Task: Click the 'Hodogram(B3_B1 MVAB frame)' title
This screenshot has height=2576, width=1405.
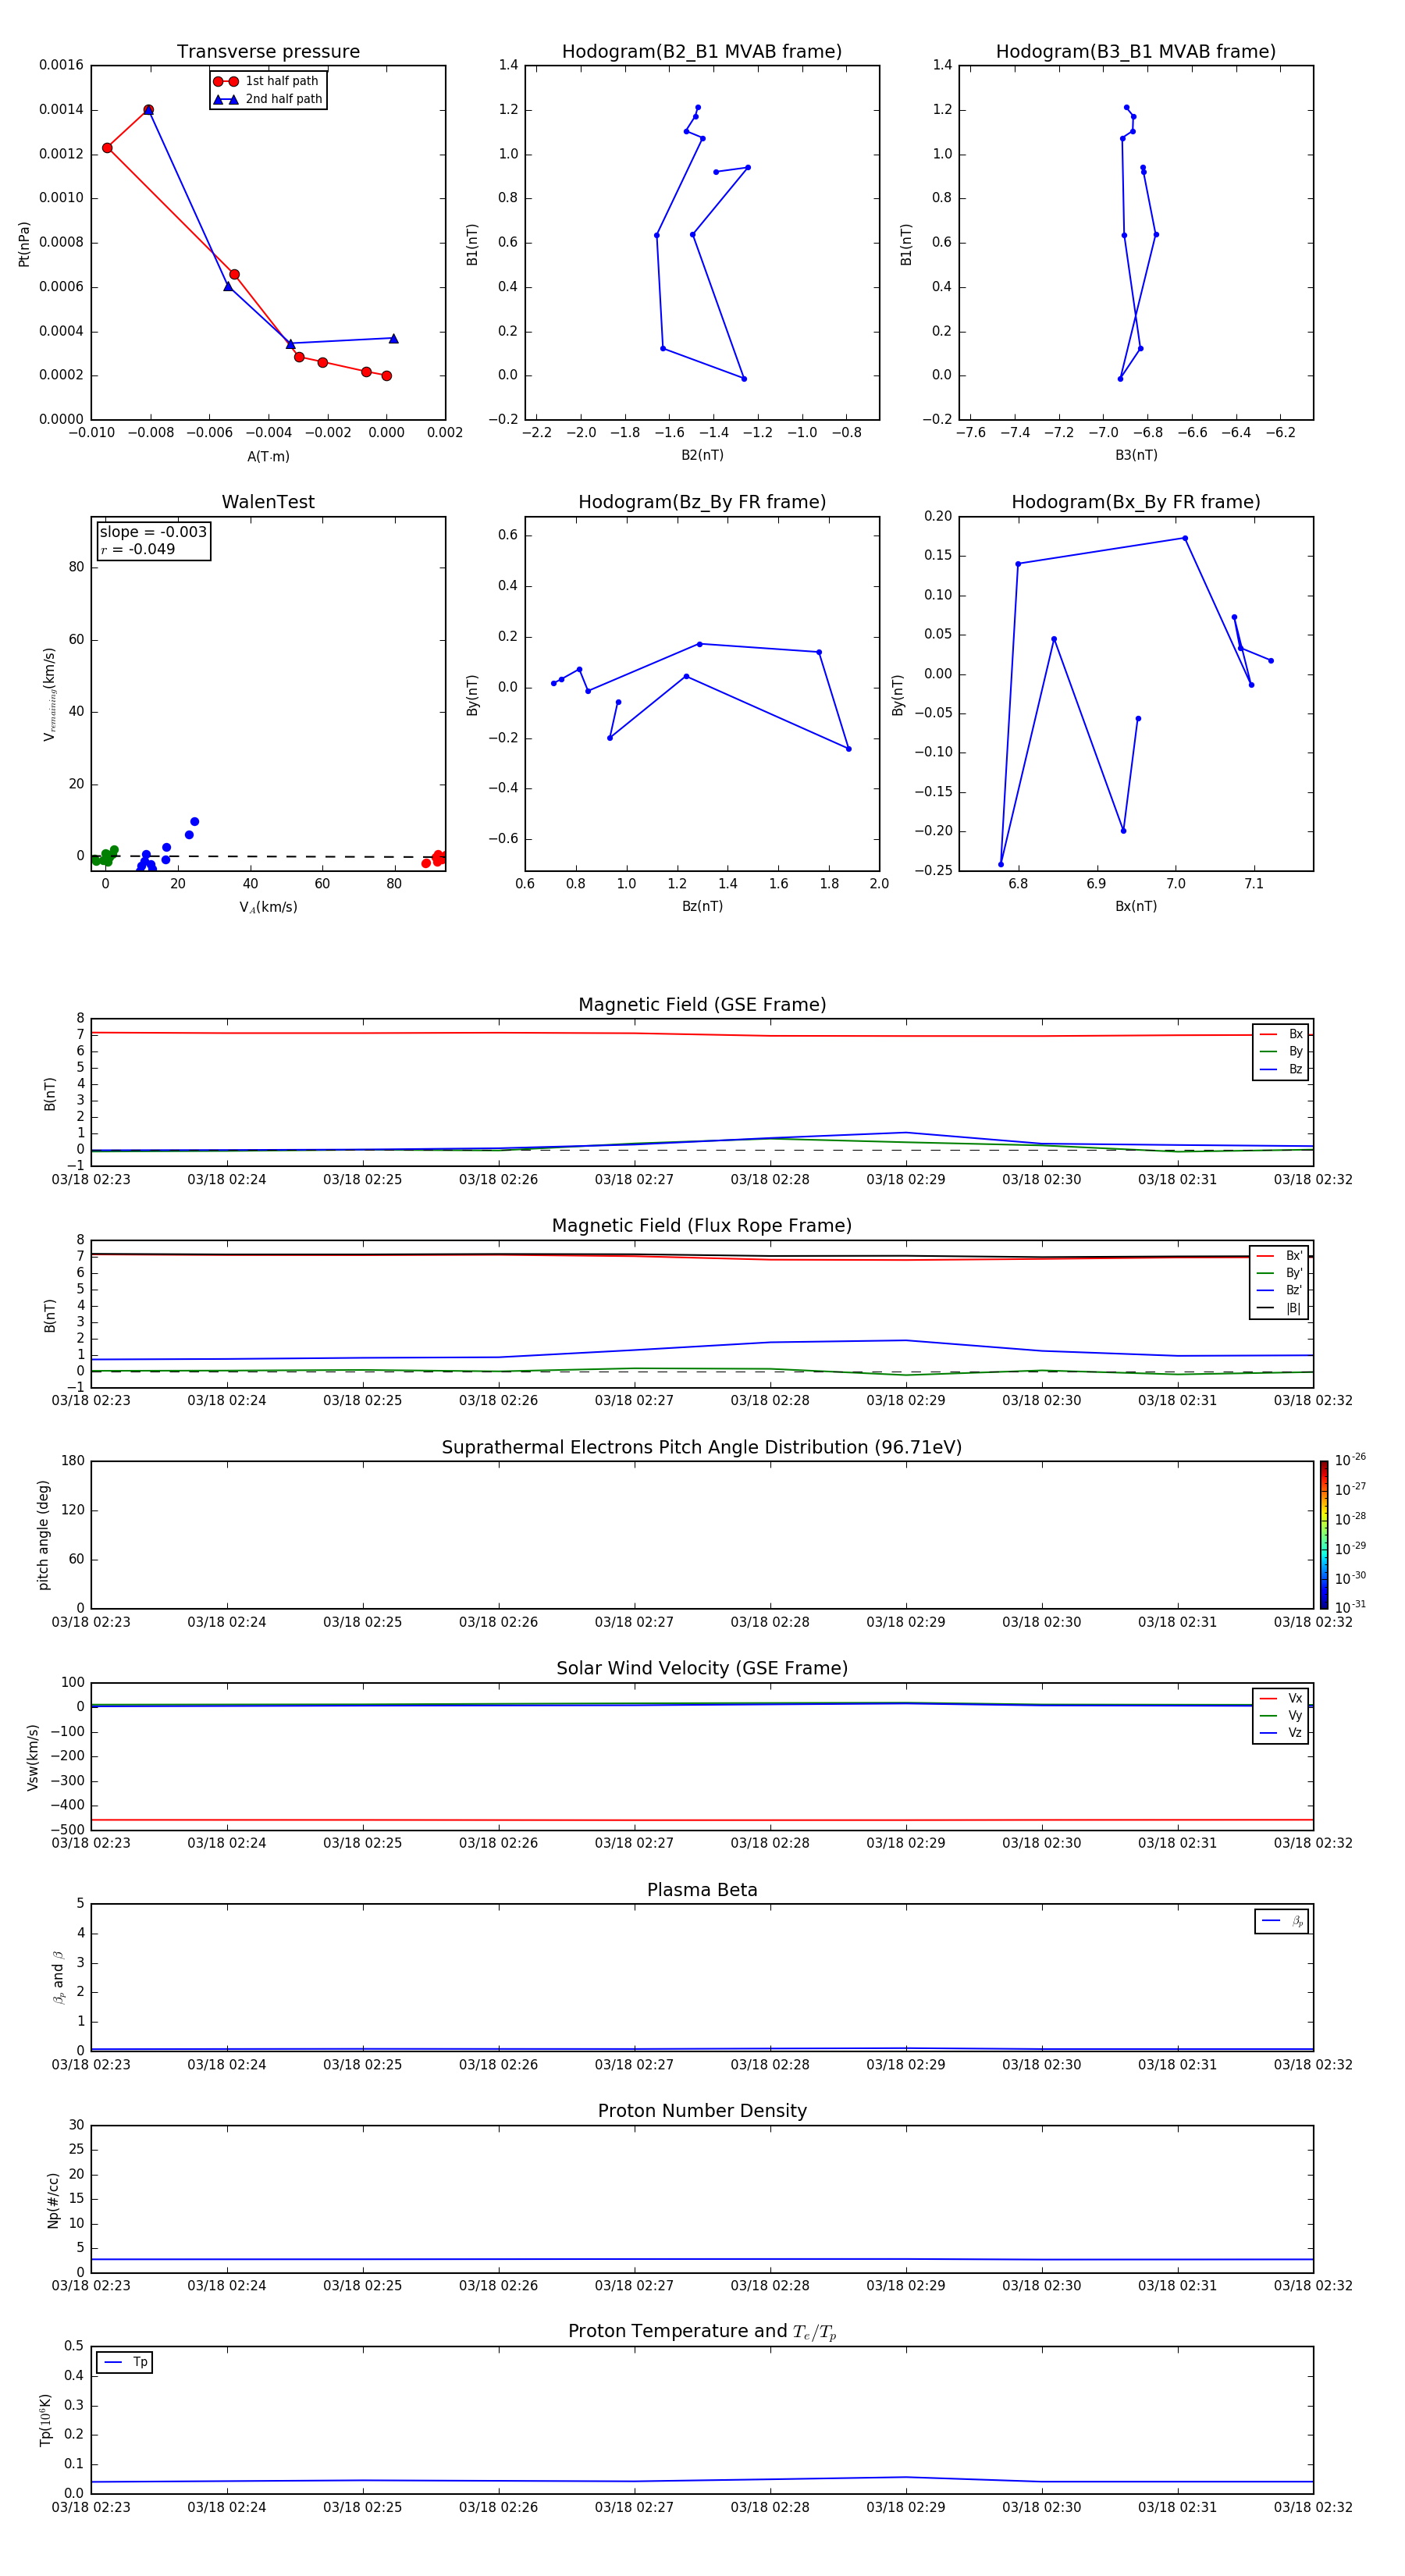Action: coord(1136,52)
